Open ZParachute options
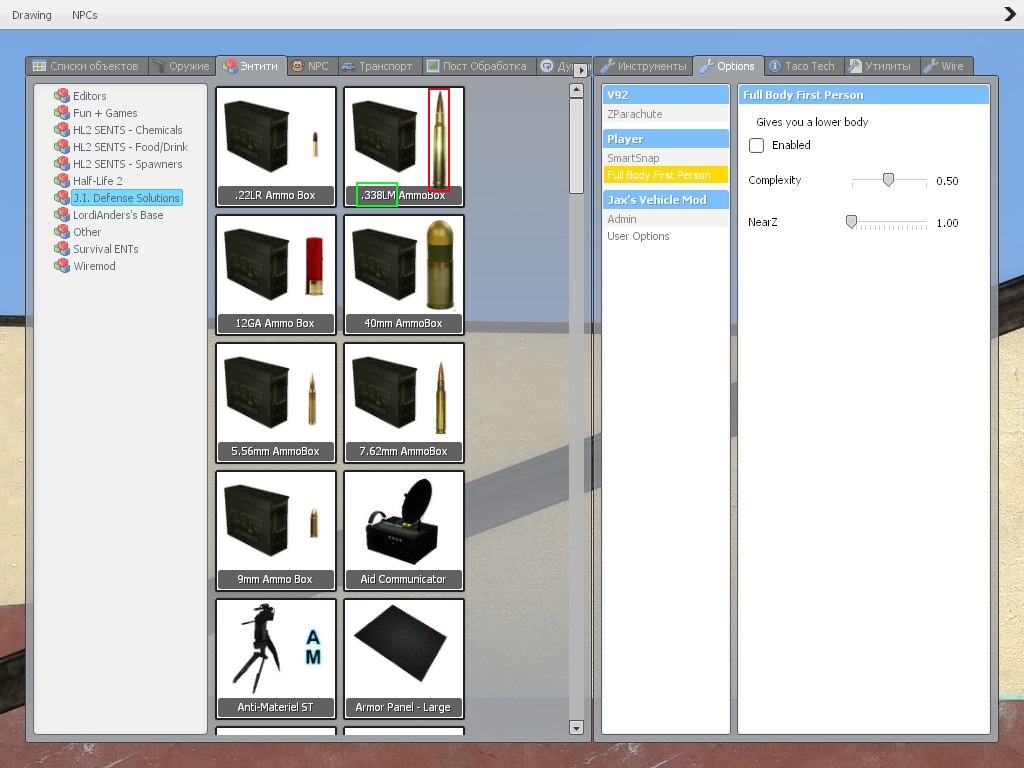This screenshot has height=768, width=1024. [665, 114]
